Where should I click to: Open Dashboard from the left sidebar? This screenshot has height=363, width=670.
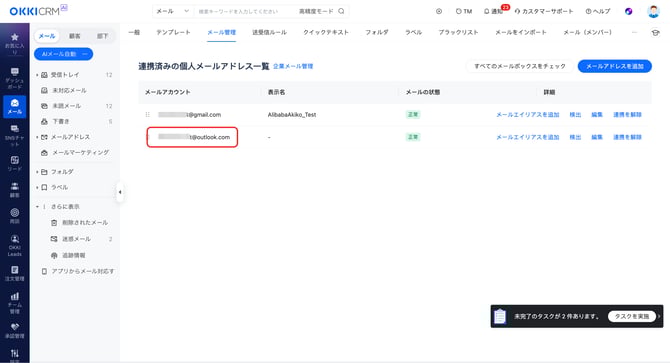point(15,78)
